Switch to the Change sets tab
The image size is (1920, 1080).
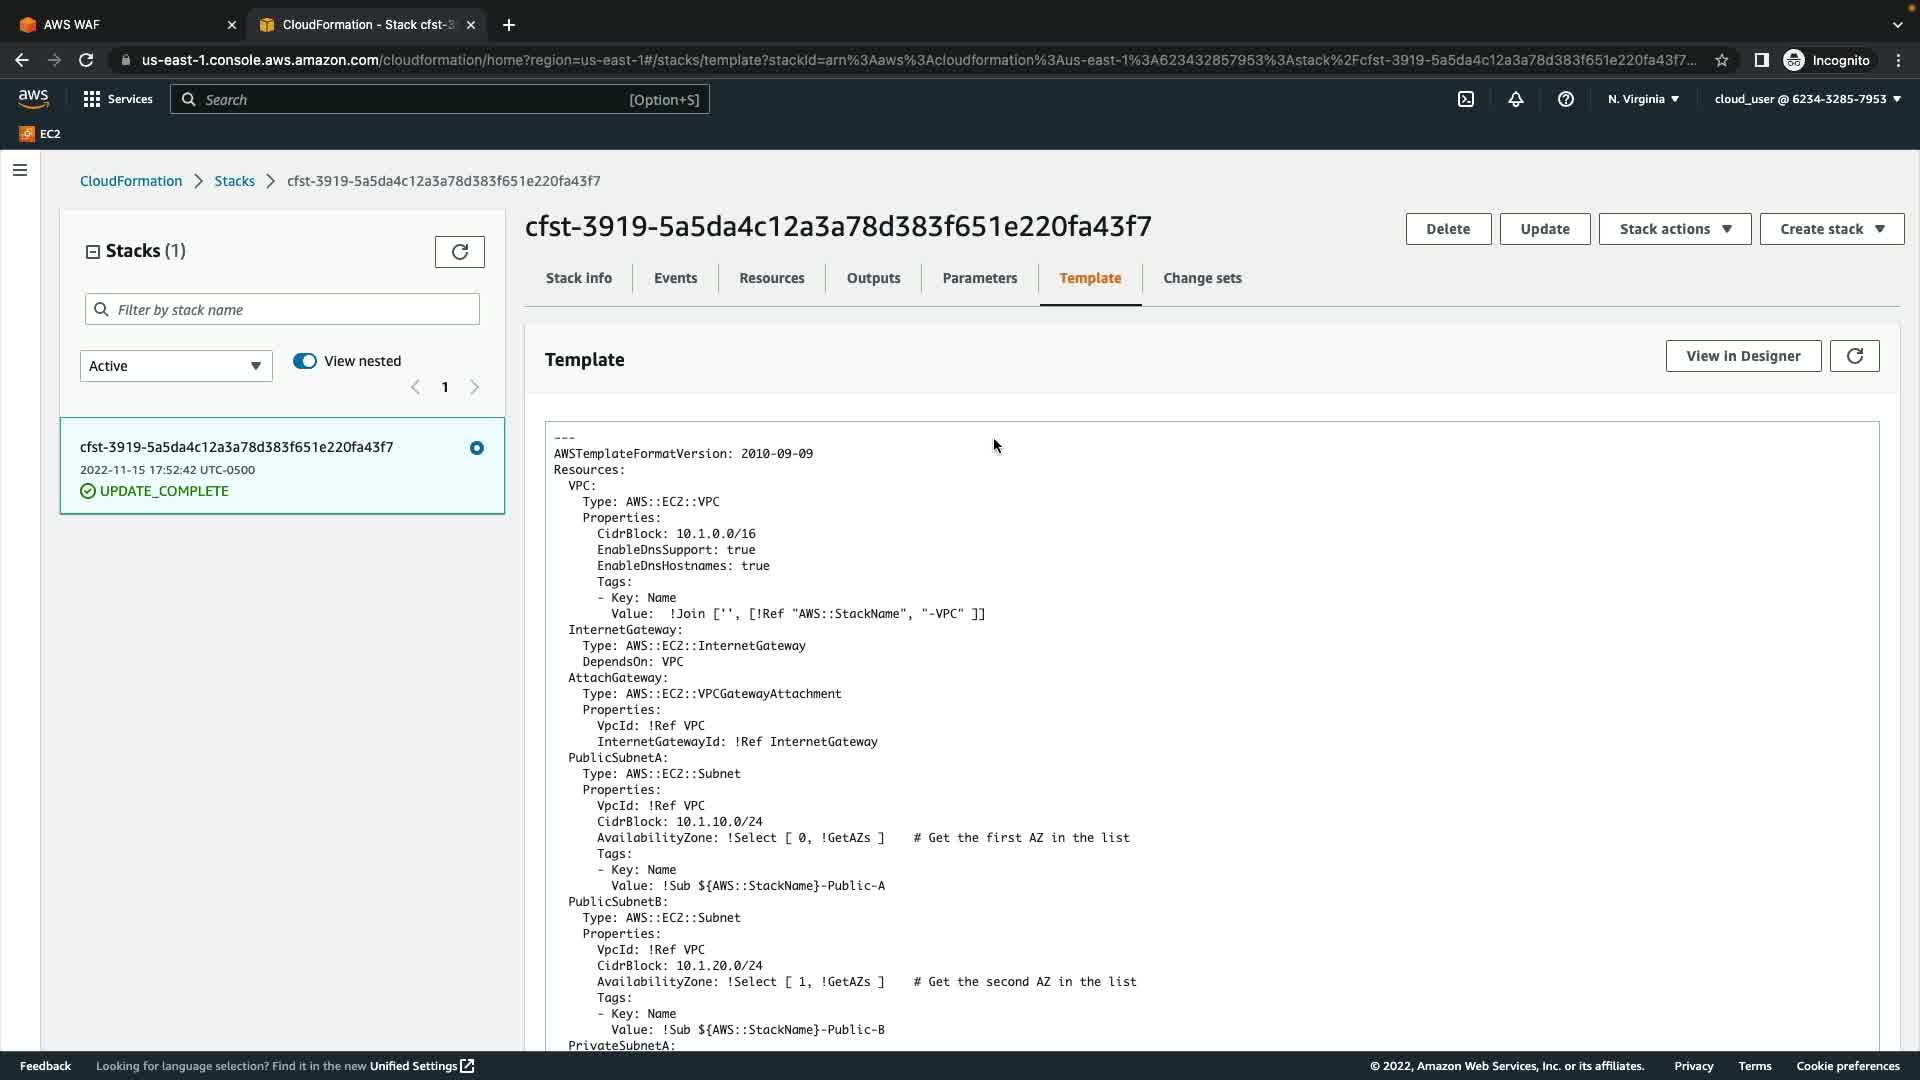(1202, 278)
